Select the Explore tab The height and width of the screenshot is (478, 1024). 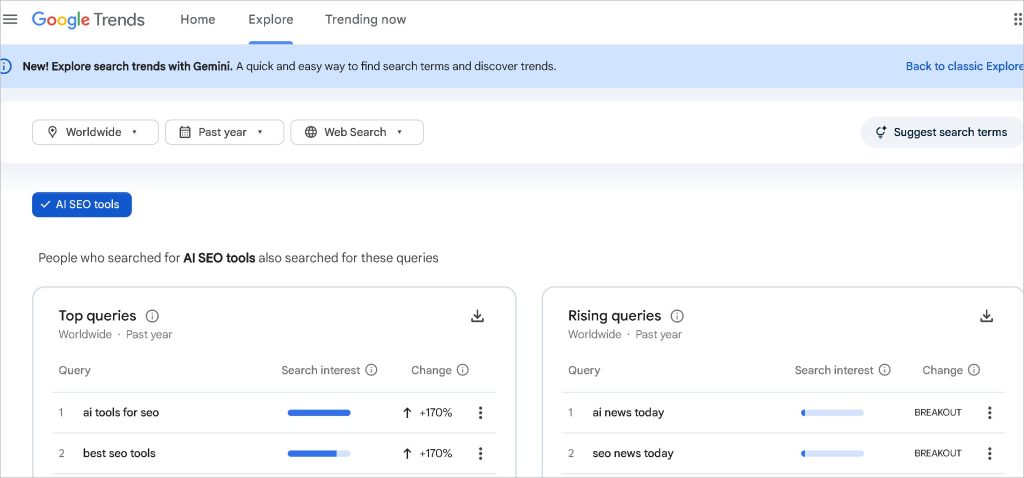tap(270, 20)
